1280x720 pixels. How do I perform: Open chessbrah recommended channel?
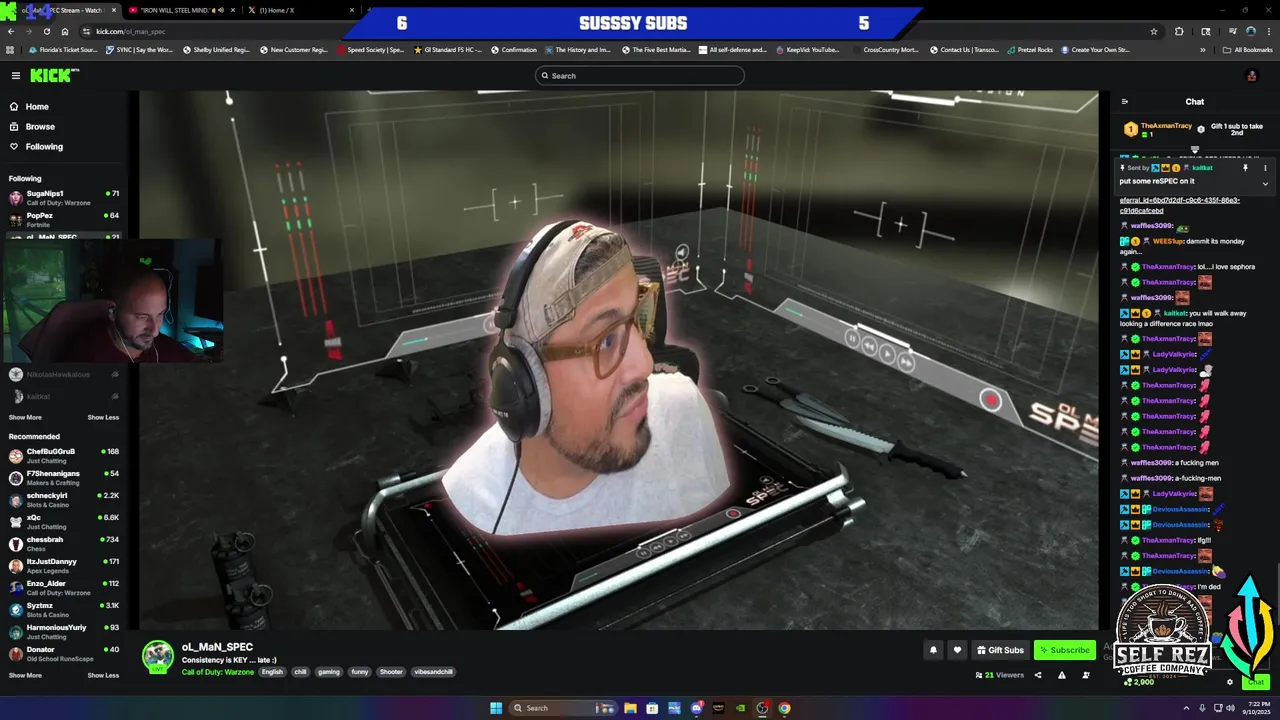point(64,543)
